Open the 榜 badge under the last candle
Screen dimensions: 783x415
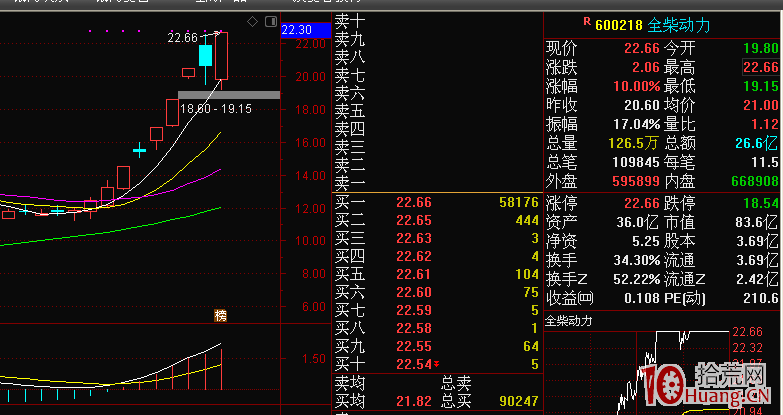(220, 315)
